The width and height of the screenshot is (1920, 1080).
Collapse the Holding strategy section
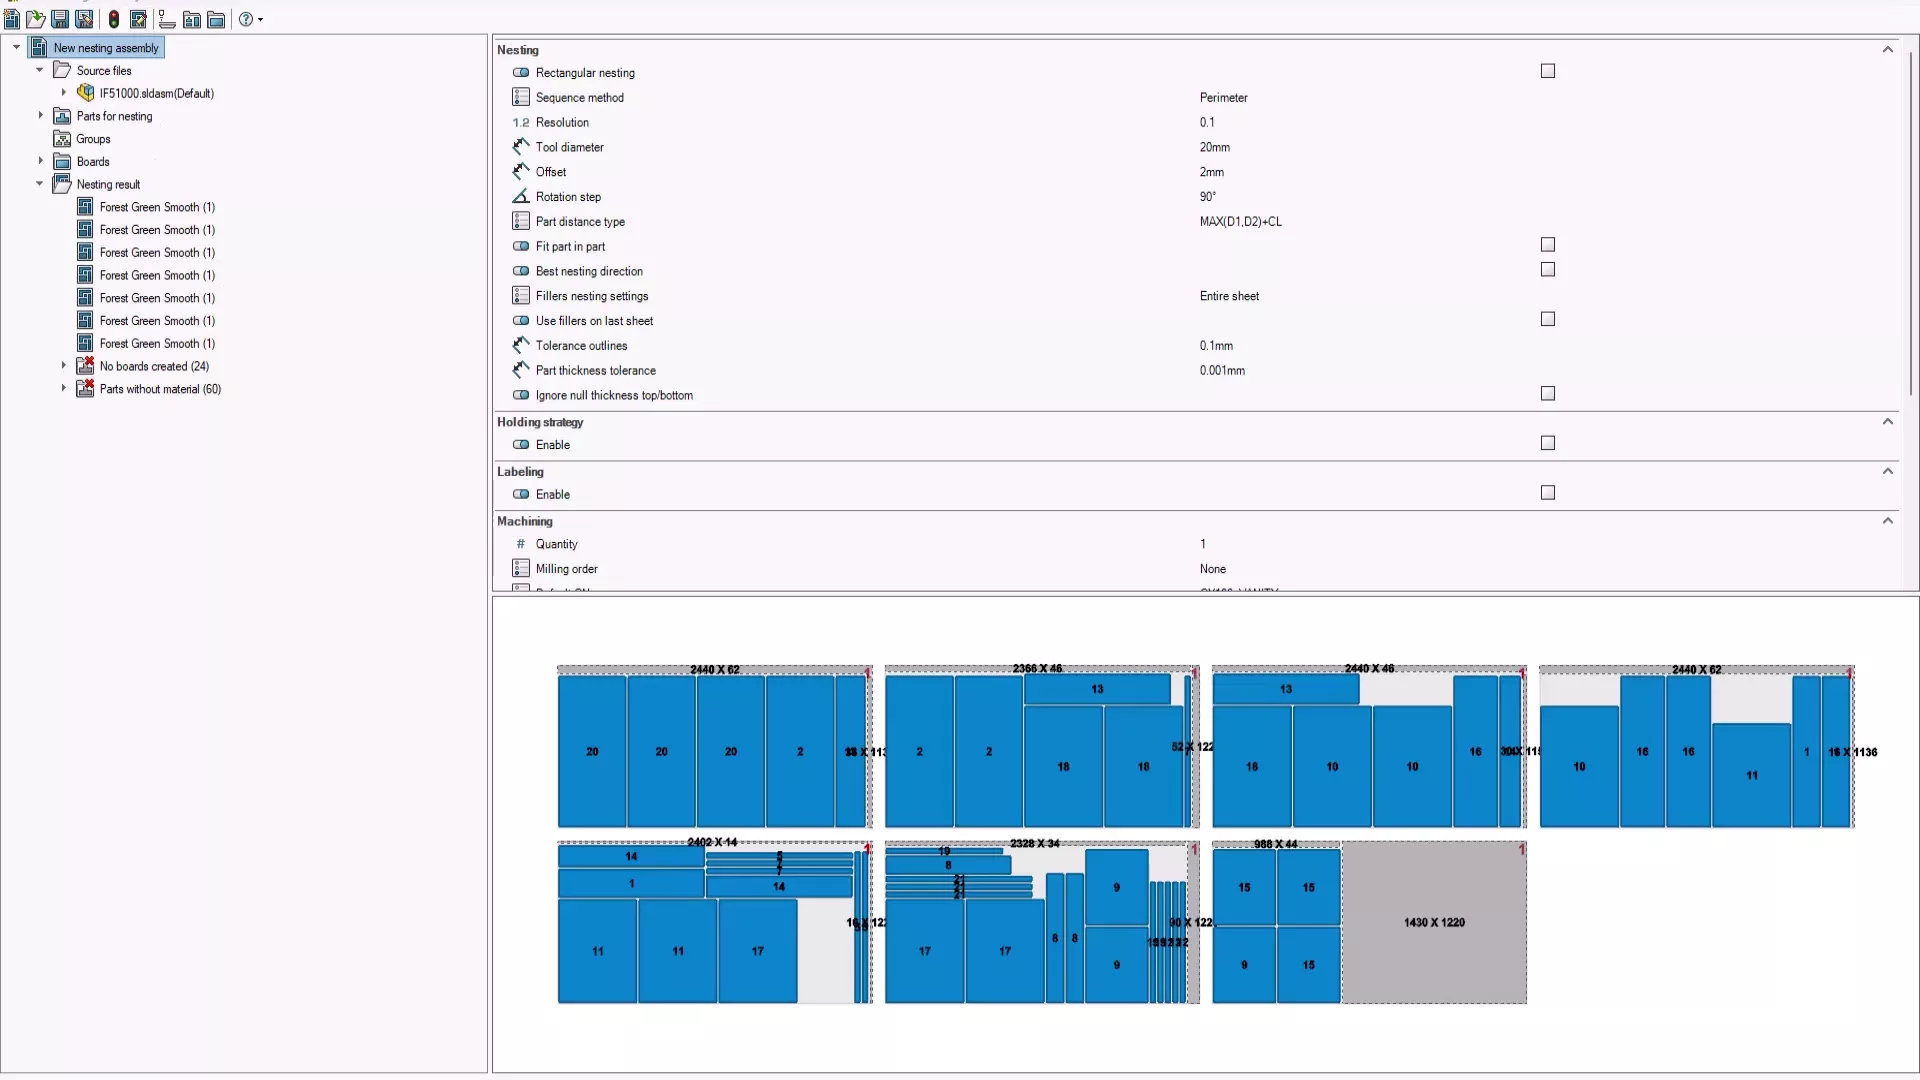point(1887,422)
